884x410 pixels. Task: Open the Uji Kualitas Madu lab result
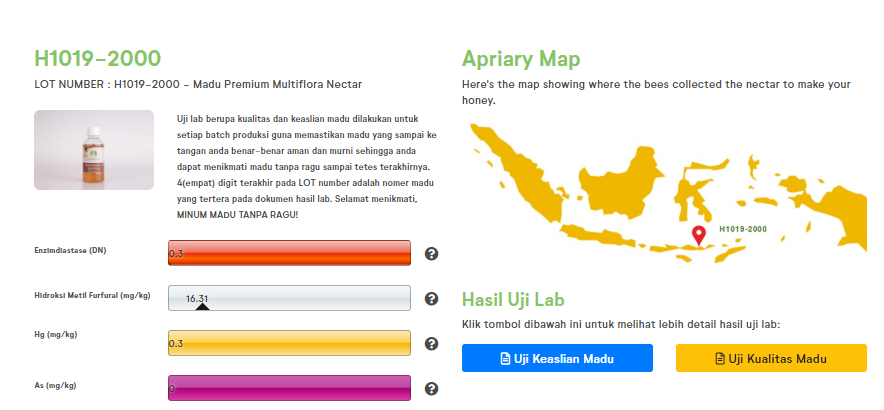tap(771, 359)
